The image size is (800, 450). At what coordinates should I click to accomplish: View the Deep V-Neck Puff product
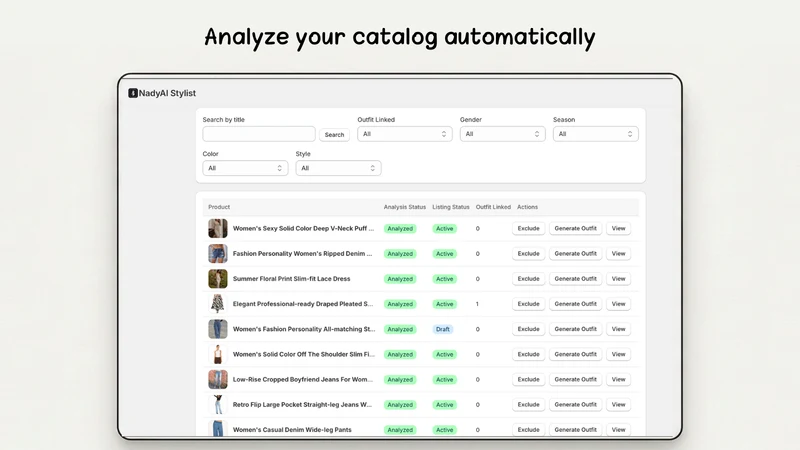click(x=618, y=229)
